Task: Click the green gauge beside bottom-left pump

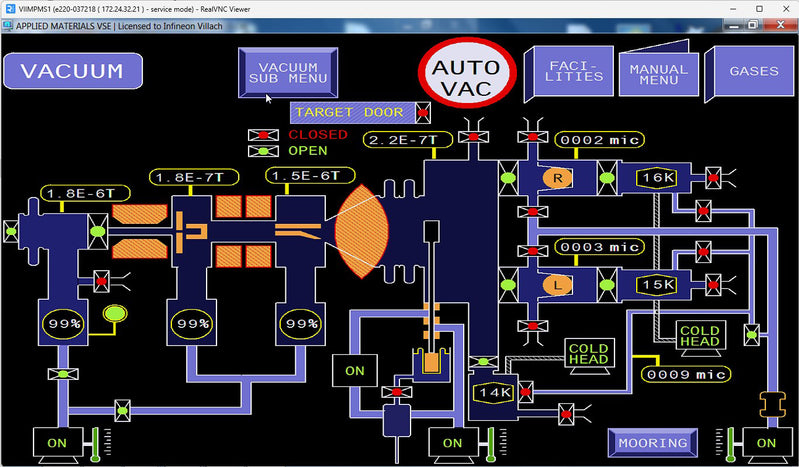Action: tap(95, 445)
